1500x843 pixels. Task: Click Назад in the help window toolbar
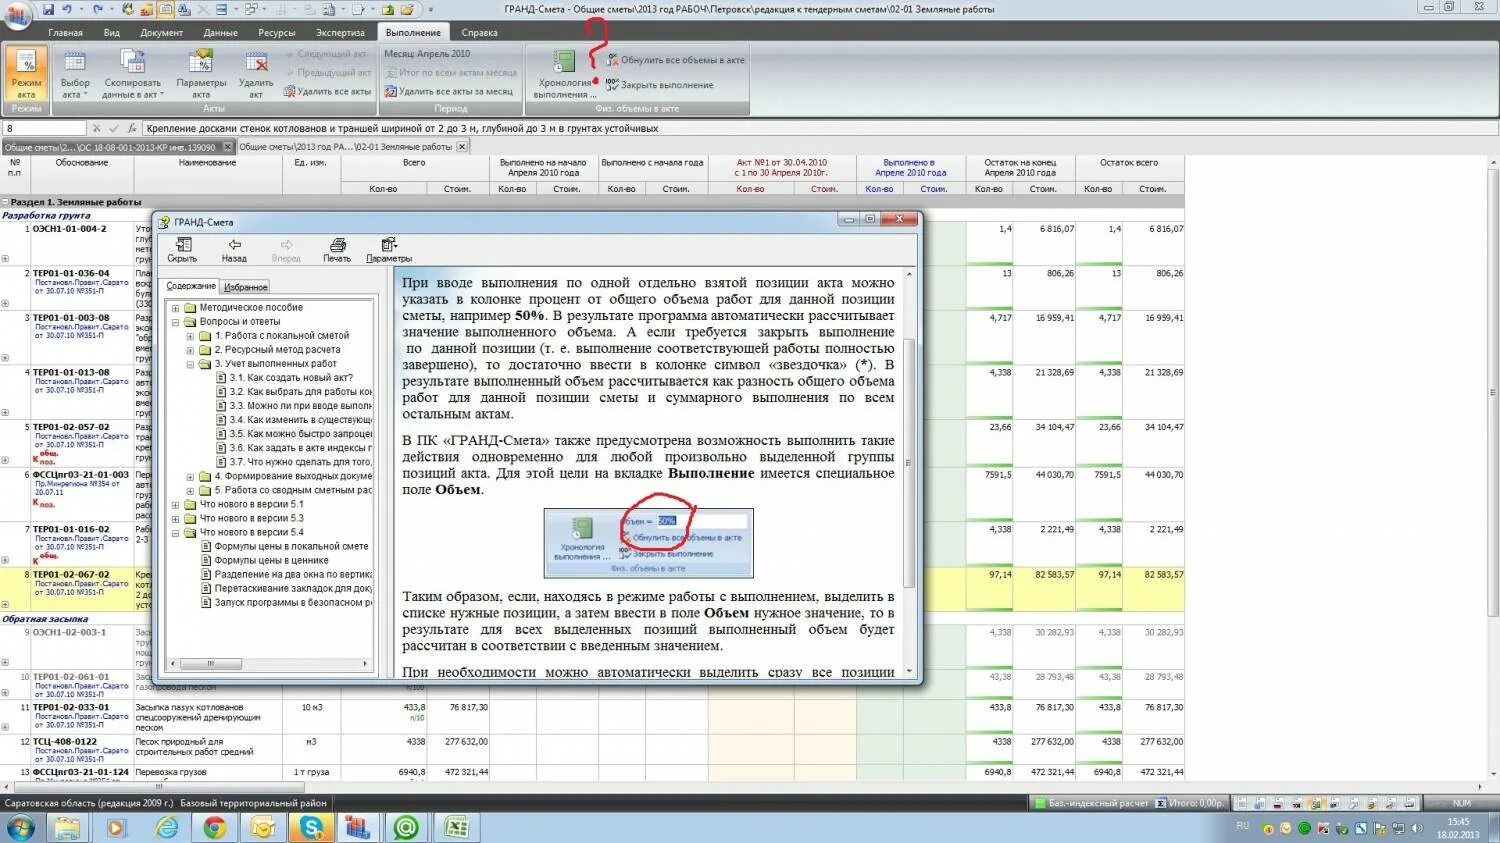pos(234,250)
